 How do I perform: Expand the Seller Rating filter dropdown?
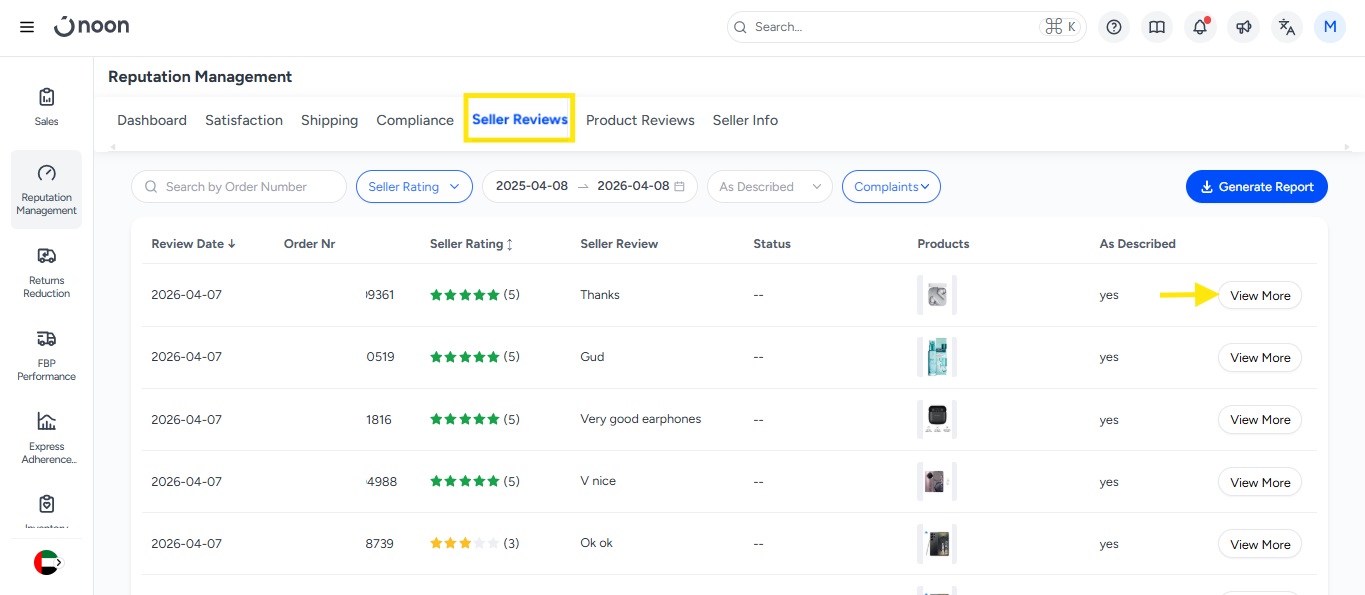click(x=414, y=187)
